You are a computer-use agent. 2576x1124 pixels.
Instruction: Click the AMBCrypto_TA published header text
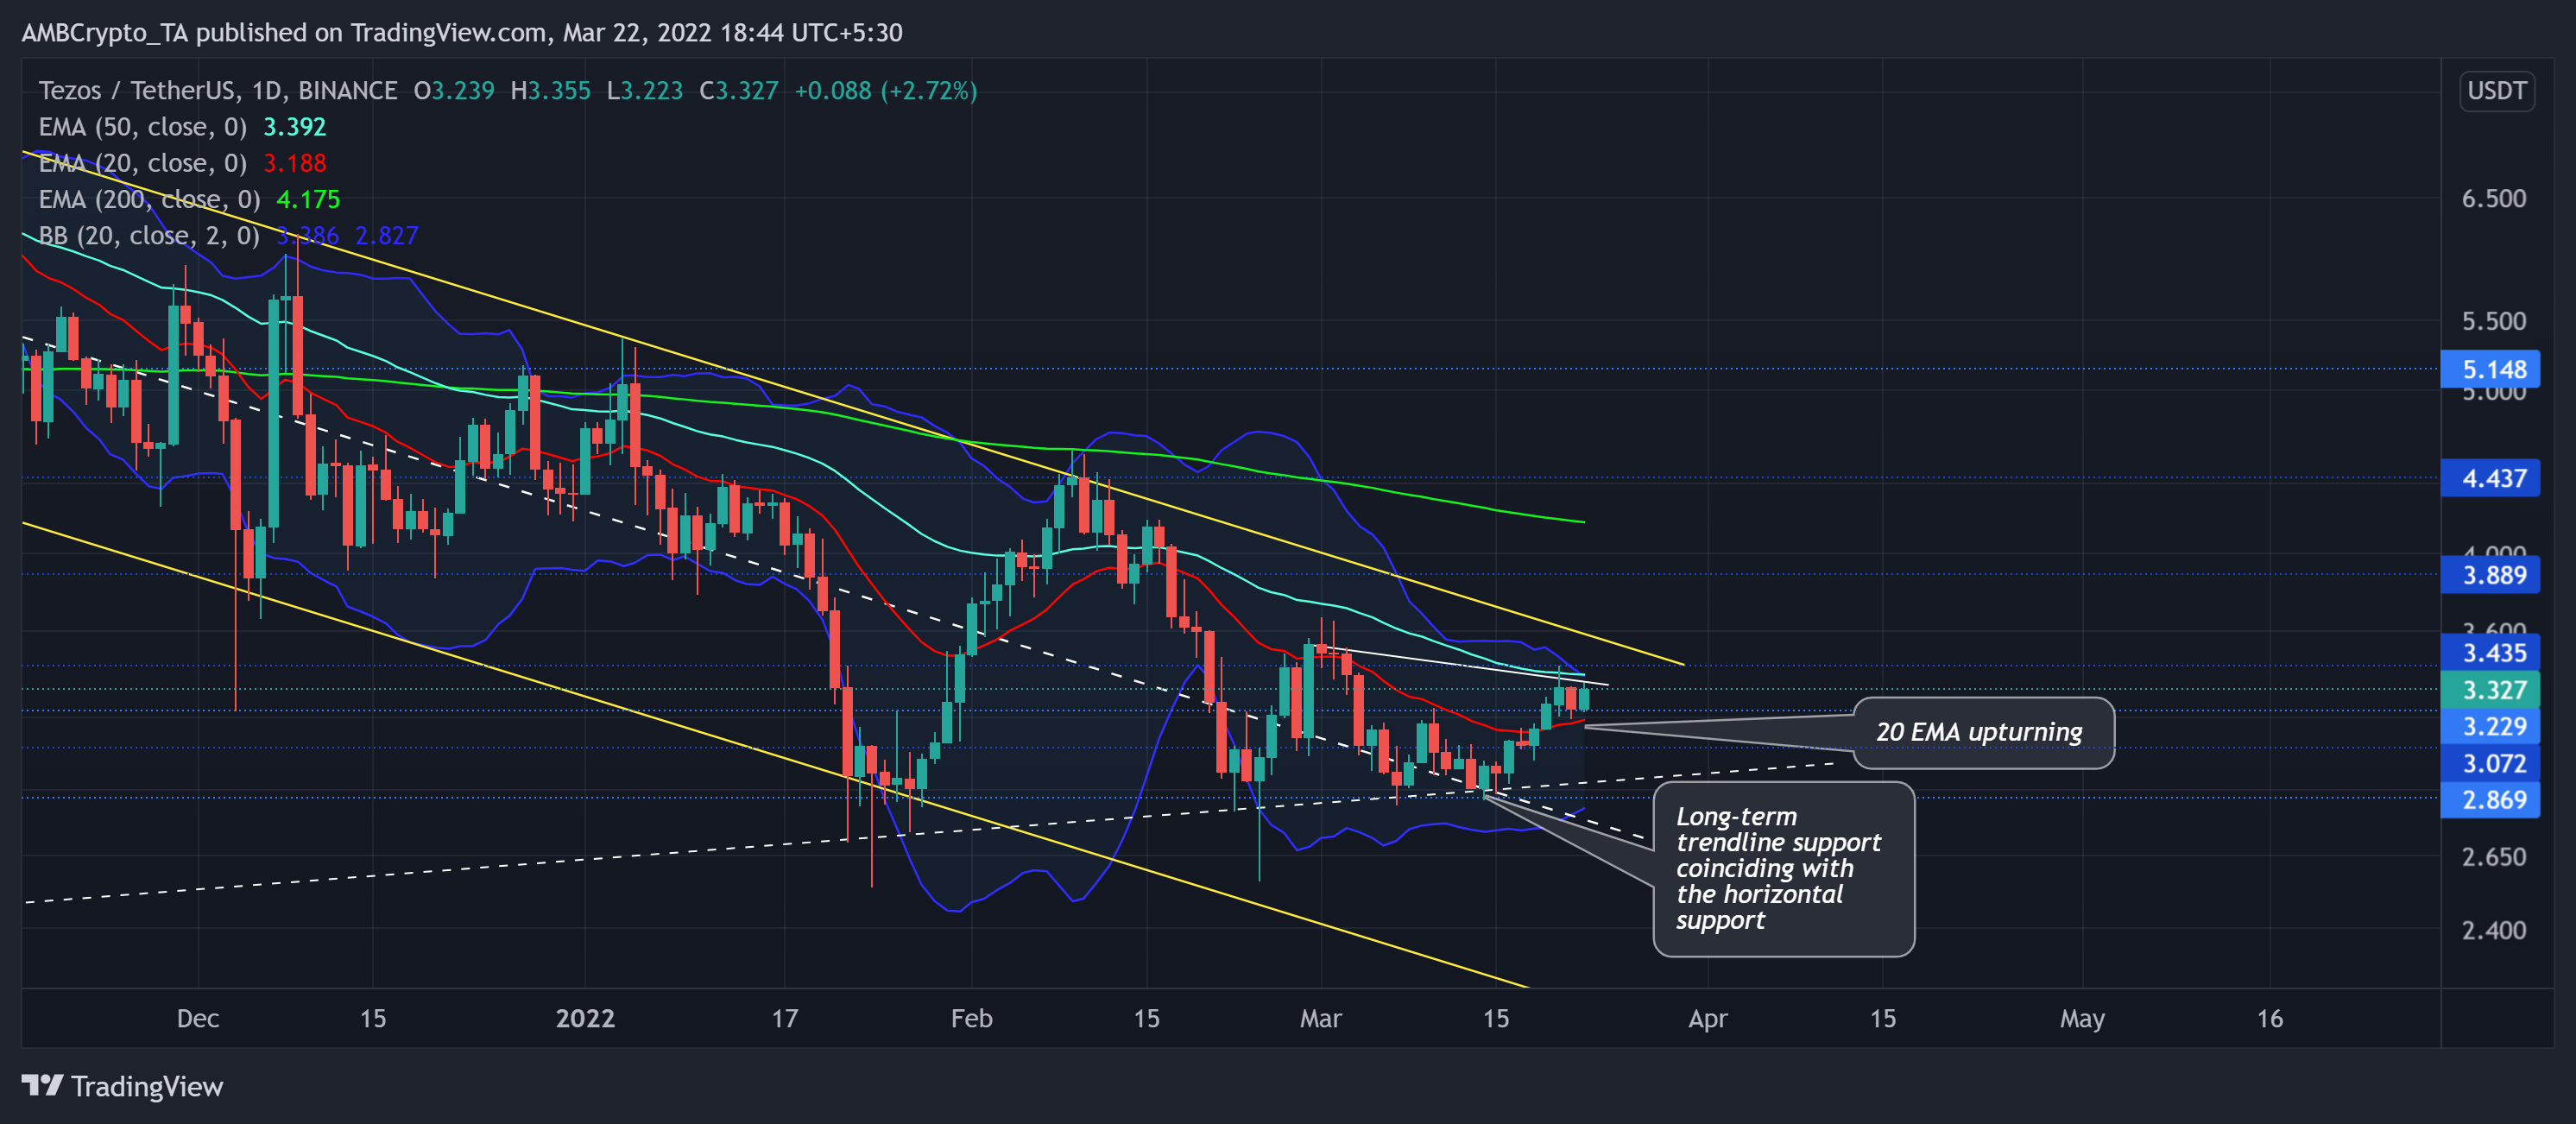[x=462, y=32]
